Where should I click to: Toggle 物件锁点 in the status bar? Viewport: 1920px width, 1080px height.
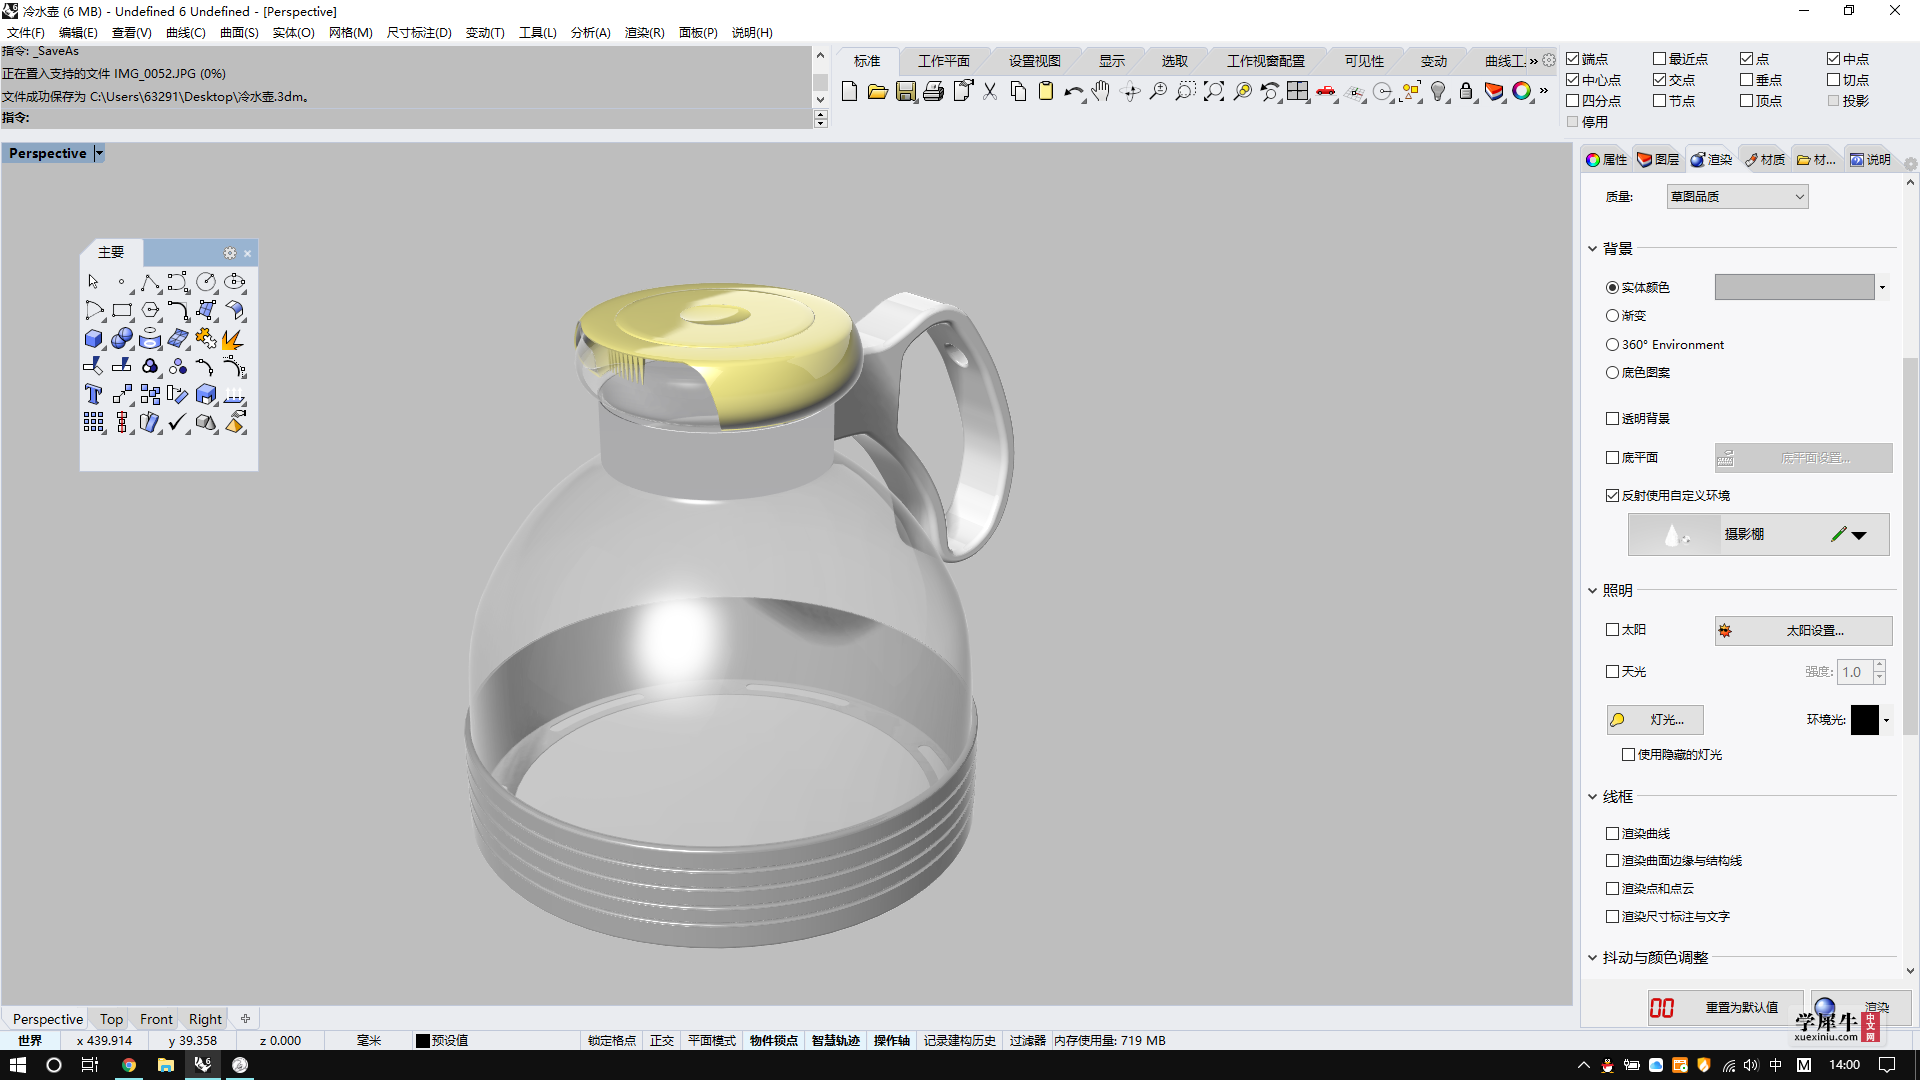pos(774,1041)
